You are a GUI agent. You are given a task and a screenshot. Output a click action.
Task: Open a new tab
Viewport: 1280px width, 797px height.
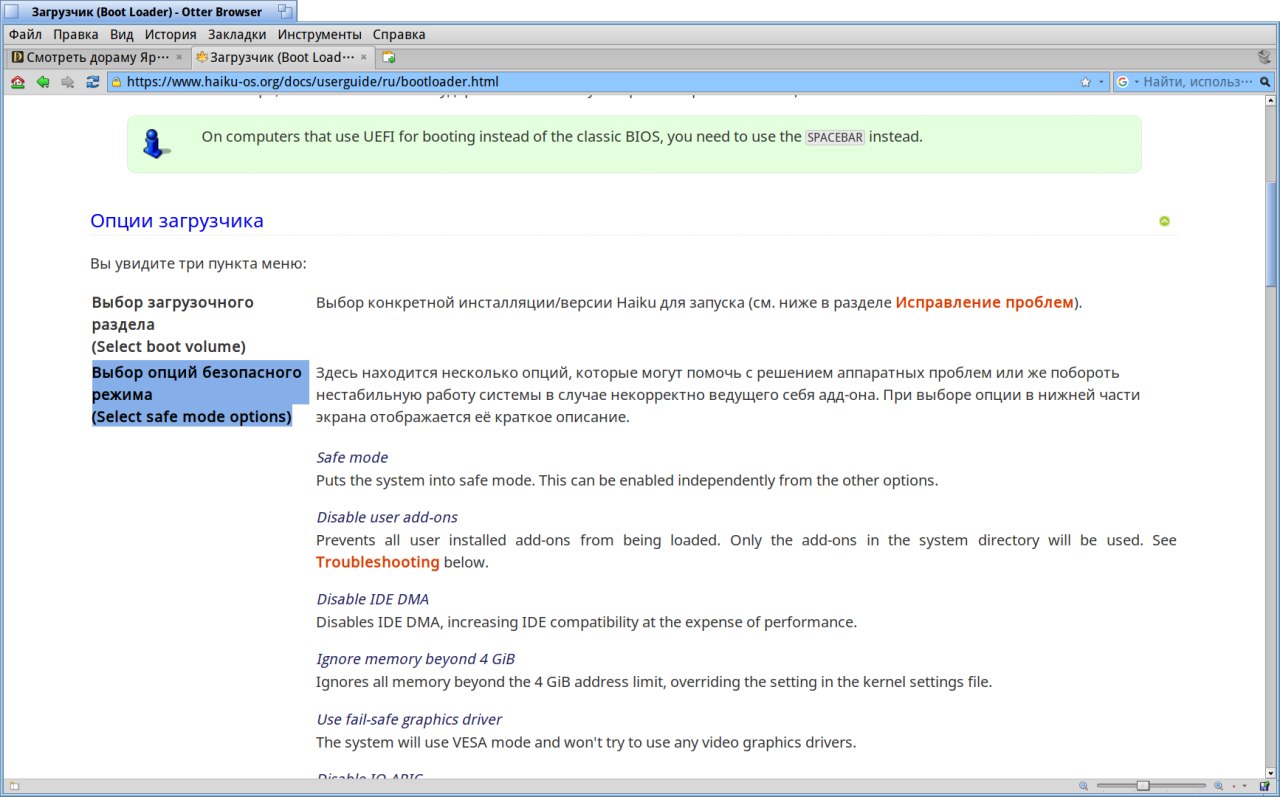click(388, 57)
